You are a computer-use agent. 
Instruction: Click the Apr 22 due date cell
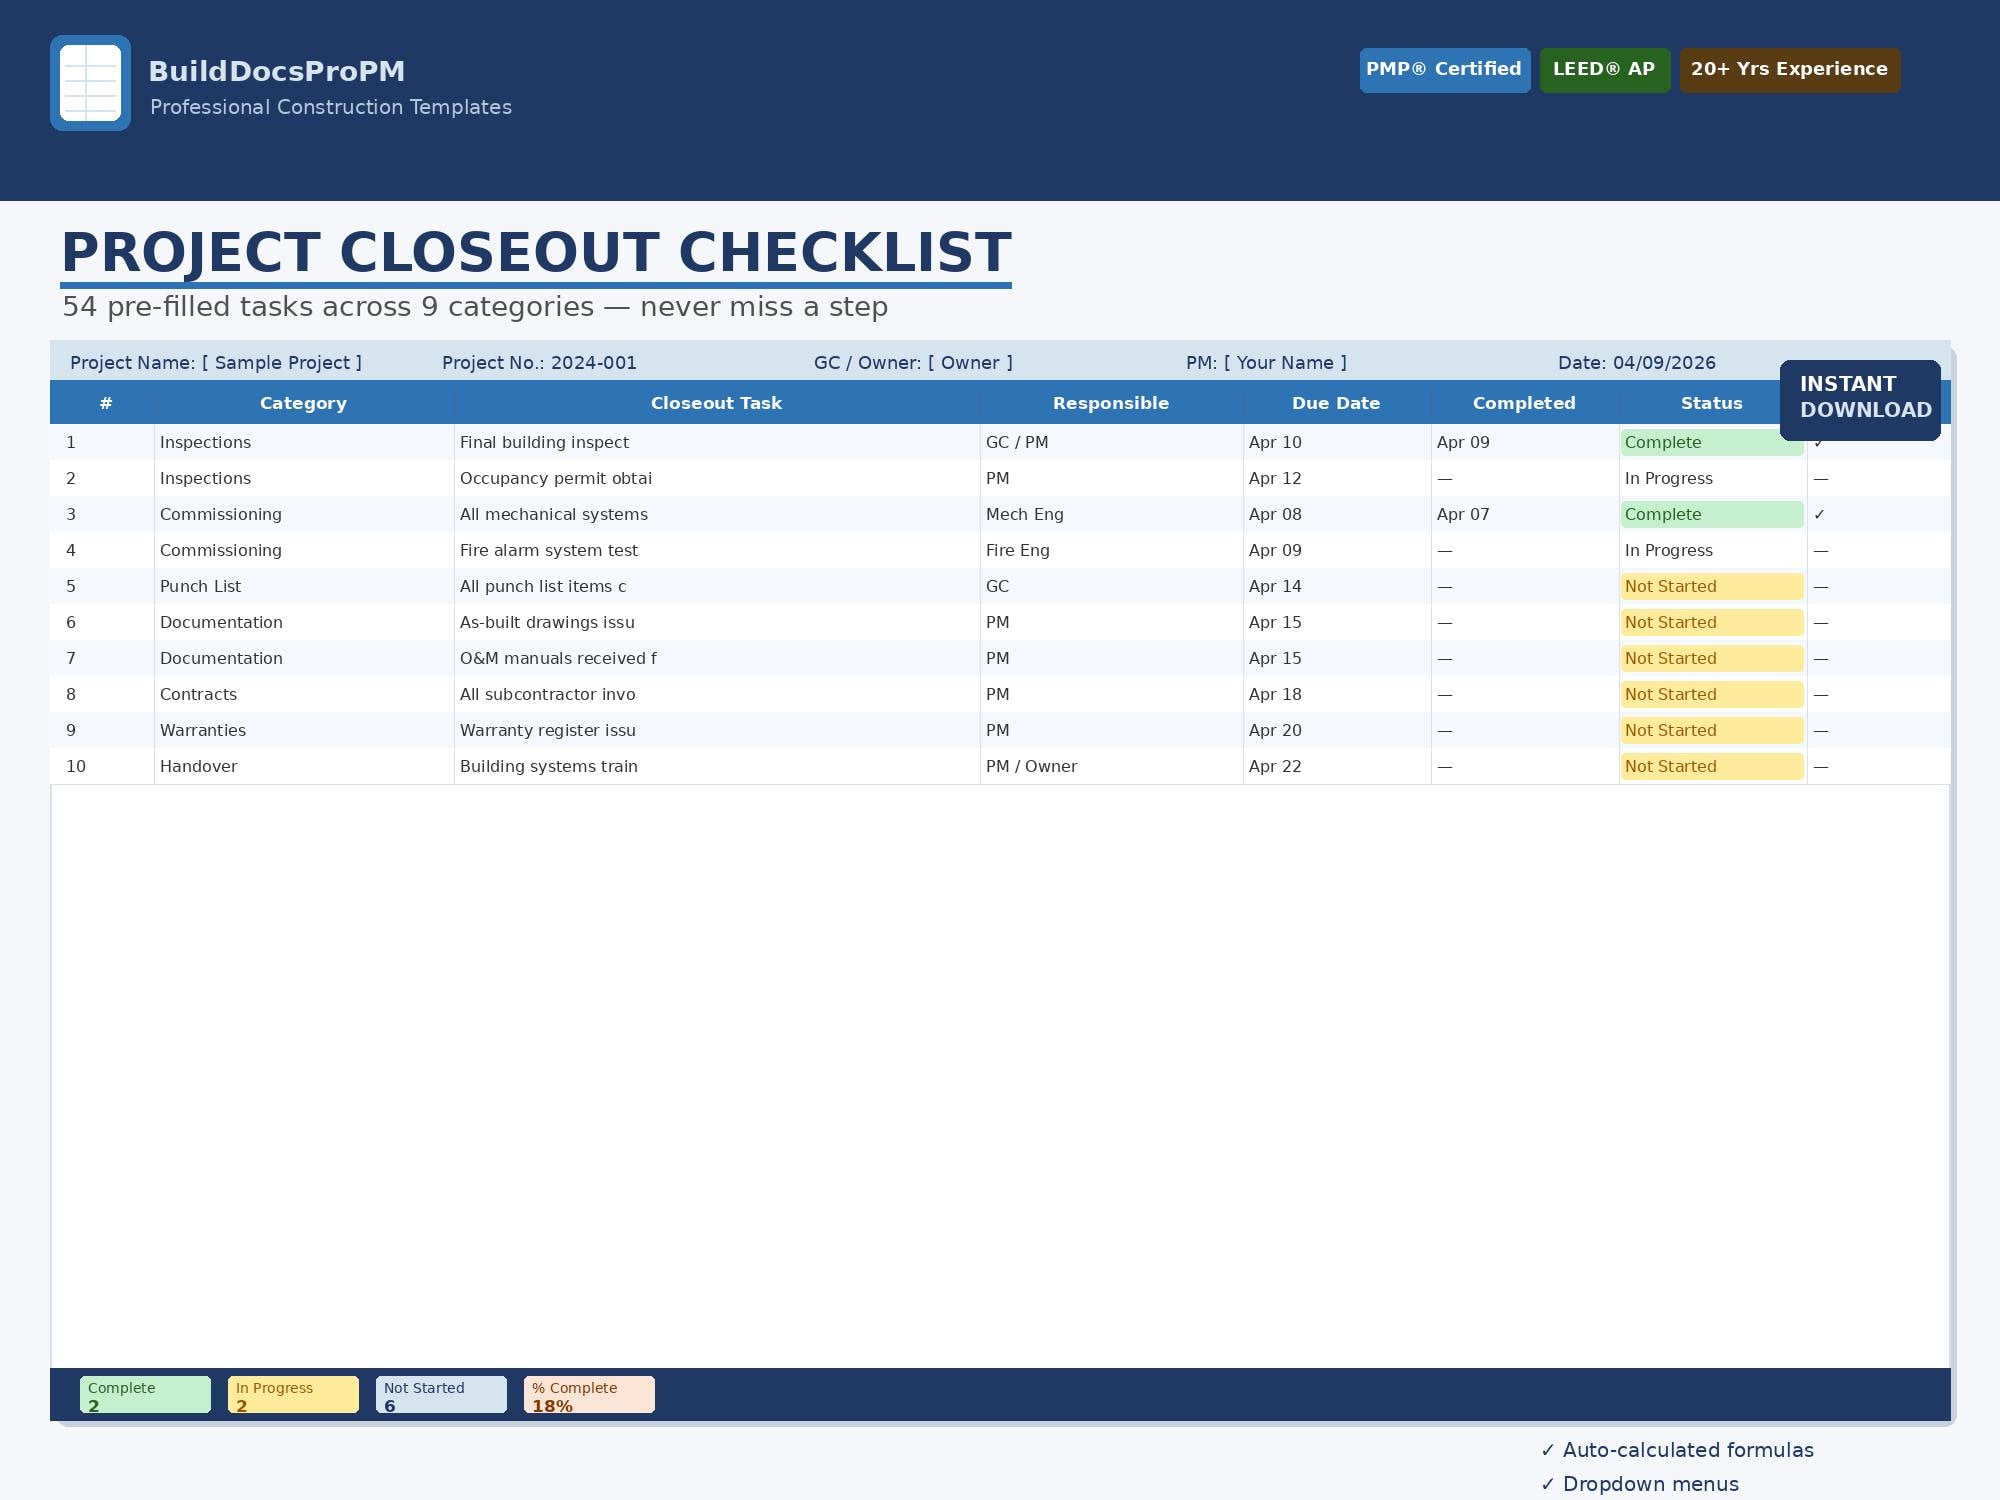pos(1337,766)
